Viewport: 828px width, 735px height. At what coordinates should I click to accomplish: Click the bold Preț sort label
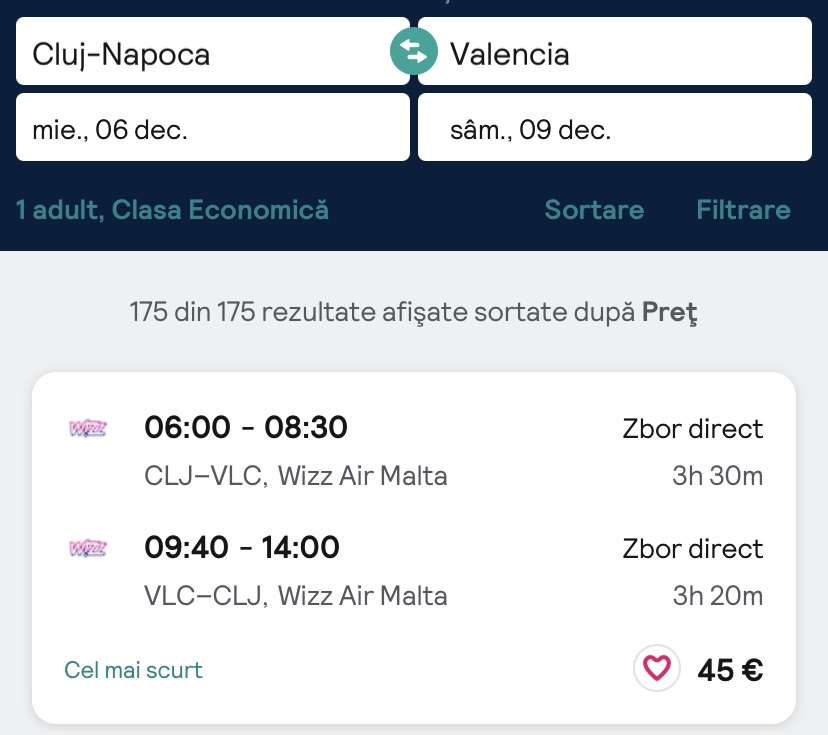[x=669, y=312]
